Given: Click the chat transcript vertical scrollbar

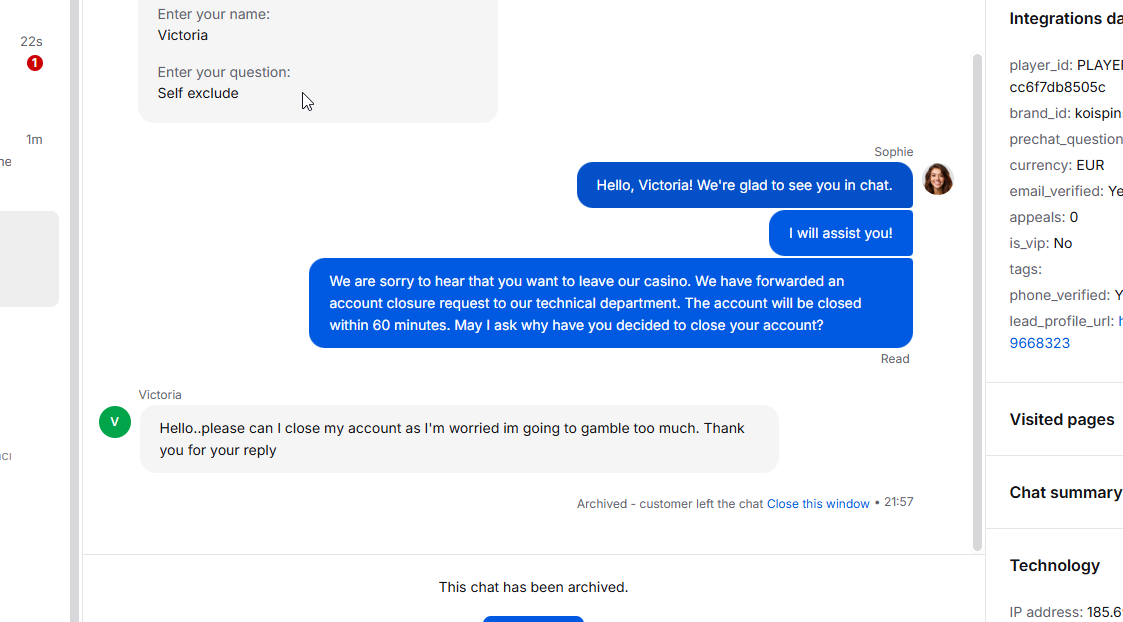Looking at the screenshot, I should (977, 300).
